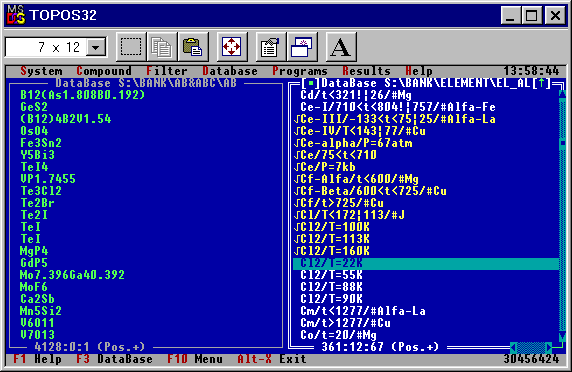The image size is (572, 372).
Task: Select the Mo7.396Ga40.392 entry
Action: pos(72,275)
